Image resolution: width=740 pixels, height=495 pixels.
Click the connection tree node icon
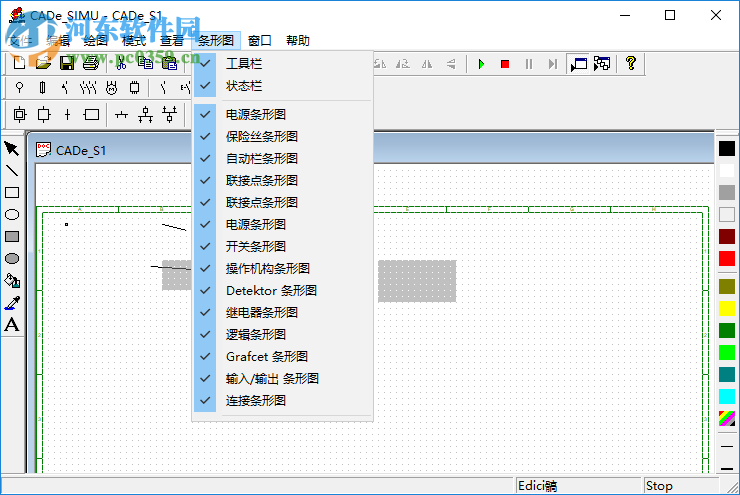pos(145,115)
